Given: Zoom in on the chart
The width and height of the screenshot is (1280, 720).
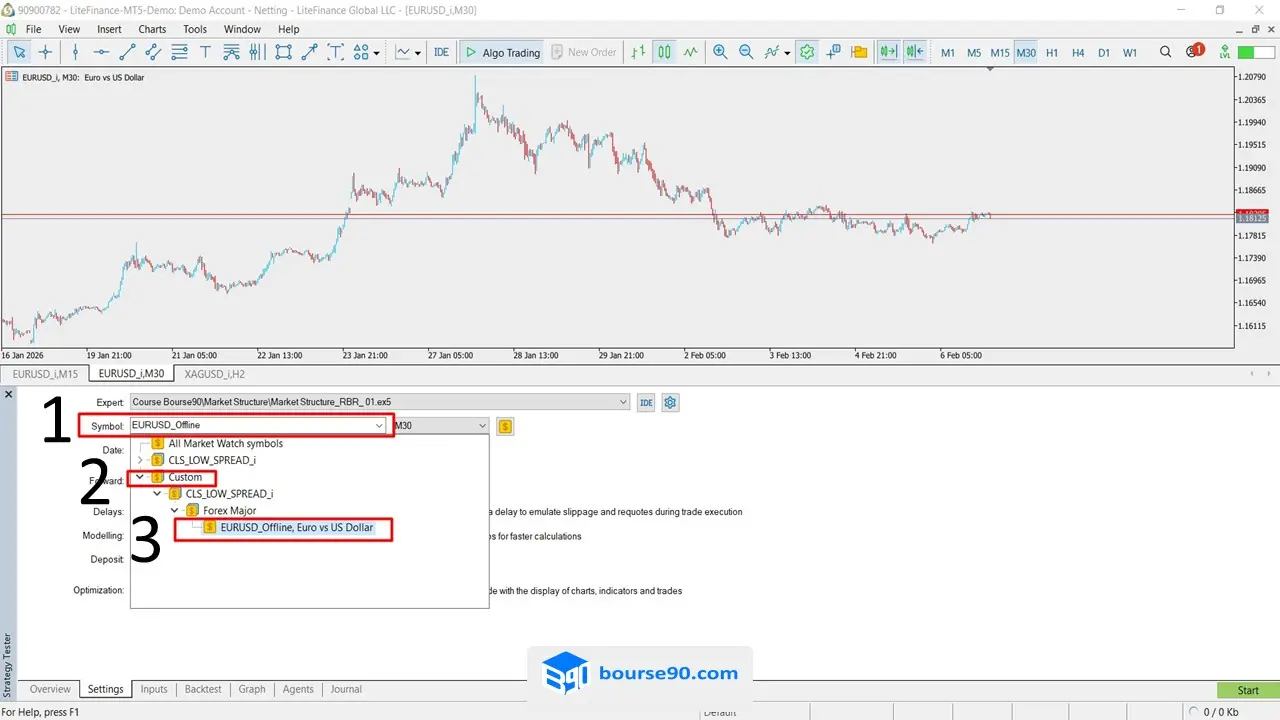Looking at the screenshot, I should (x=720, y=52).
